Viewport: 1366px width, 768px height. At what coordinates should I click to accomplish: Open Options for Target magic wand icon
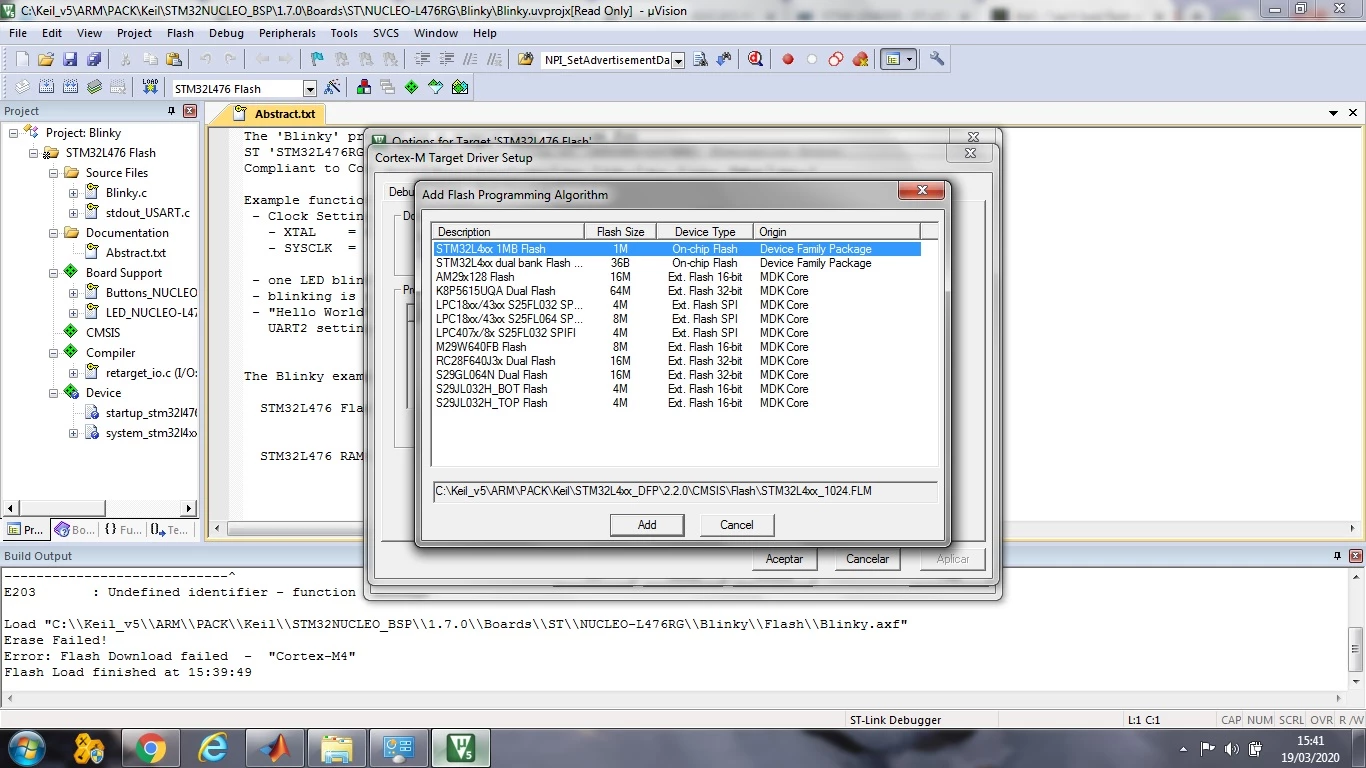coord(333,88)
